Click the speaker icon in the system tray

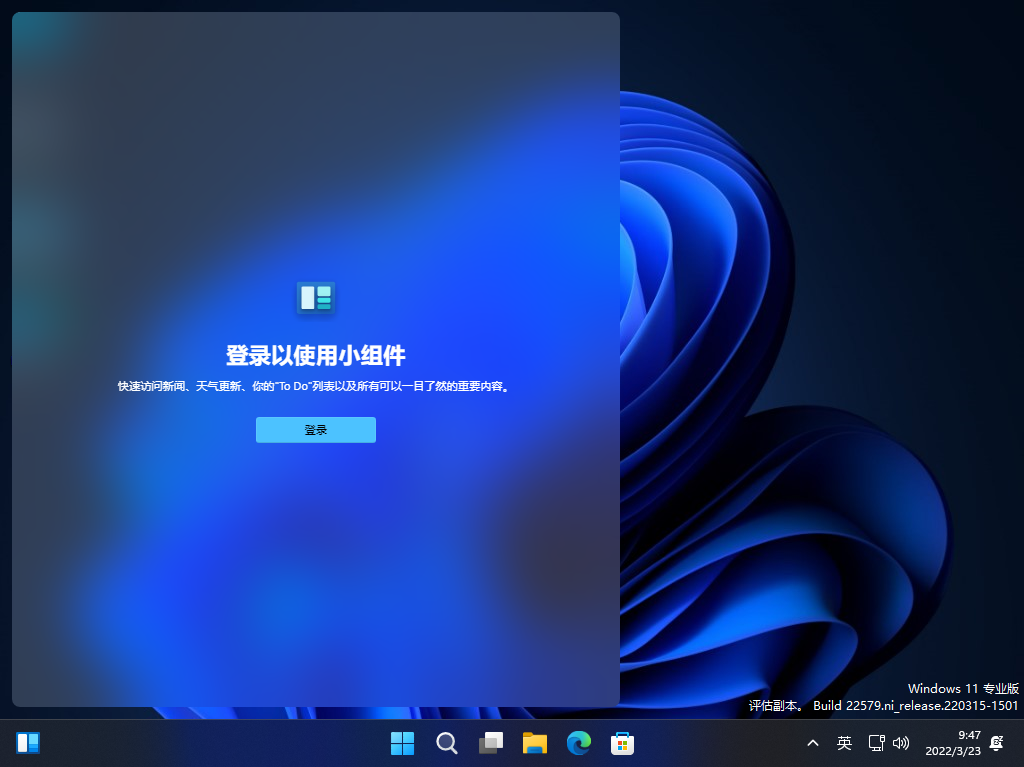coord(901,743)
